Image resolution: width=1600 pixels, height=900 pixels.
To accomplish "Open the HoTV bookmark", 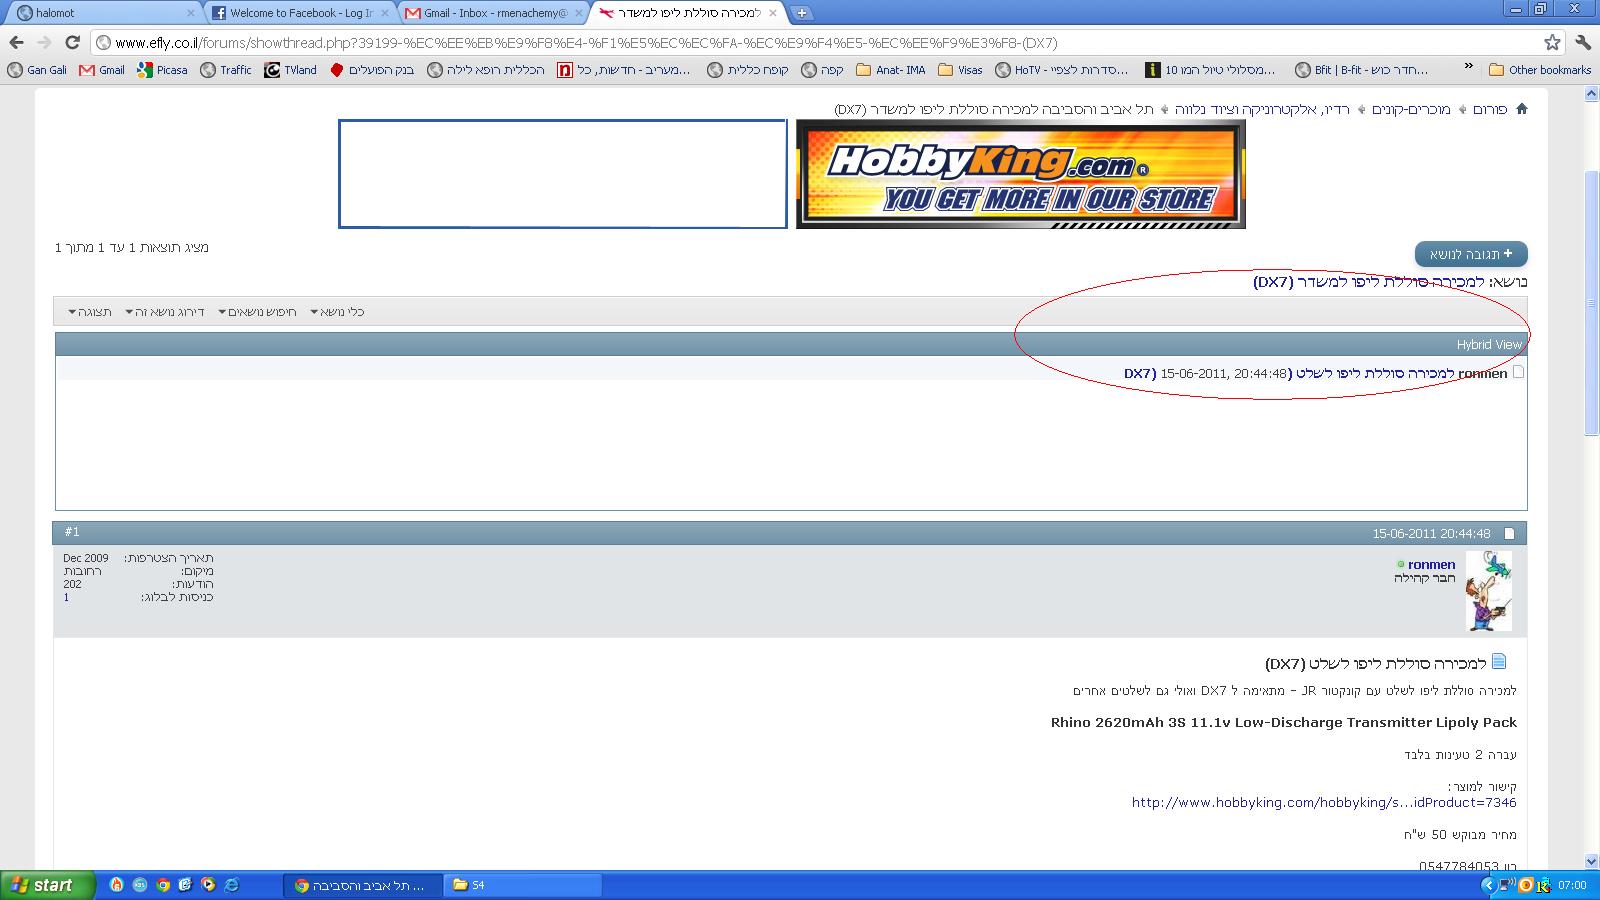I will click(1062, 70).
